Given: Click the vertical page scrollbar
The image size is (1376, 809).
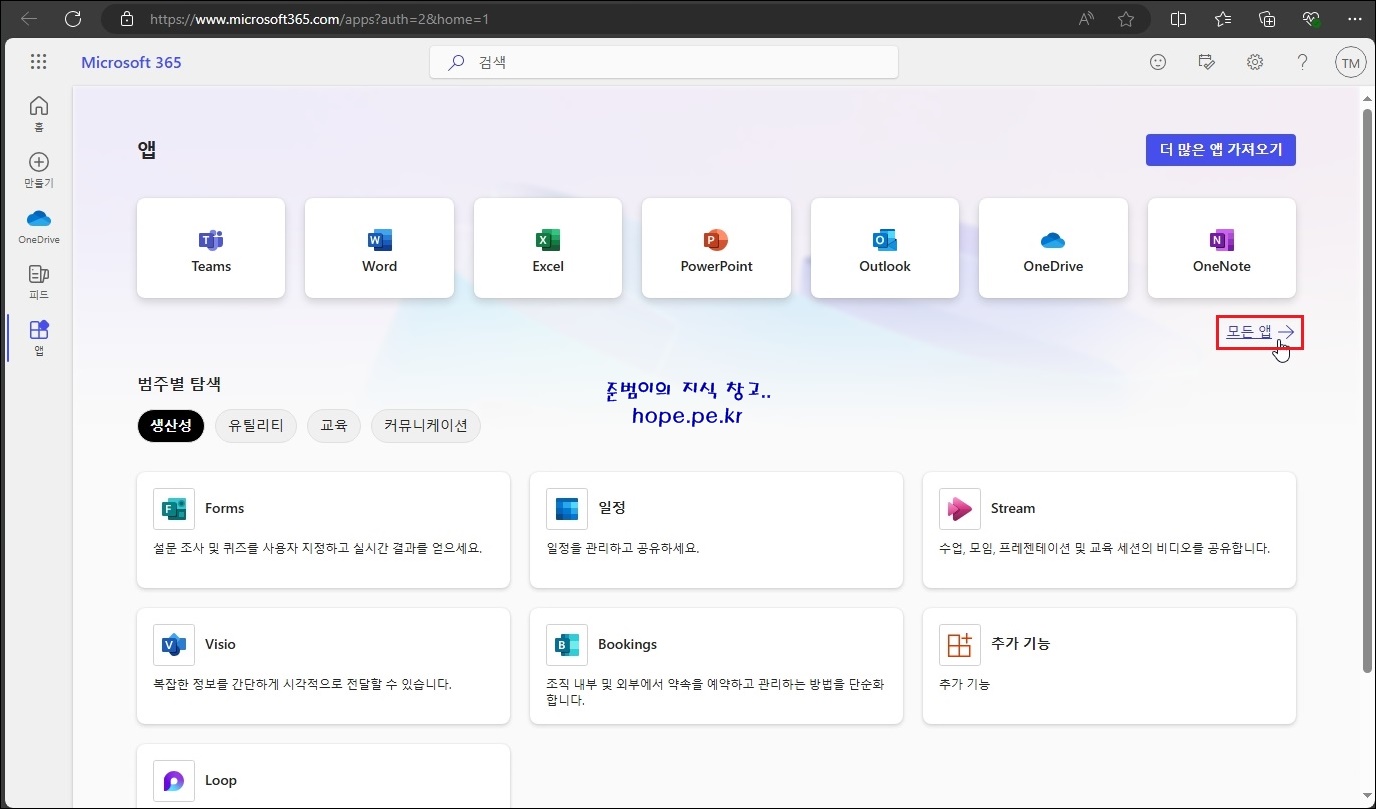Looking at the screenshot, I should [1367, 390].
